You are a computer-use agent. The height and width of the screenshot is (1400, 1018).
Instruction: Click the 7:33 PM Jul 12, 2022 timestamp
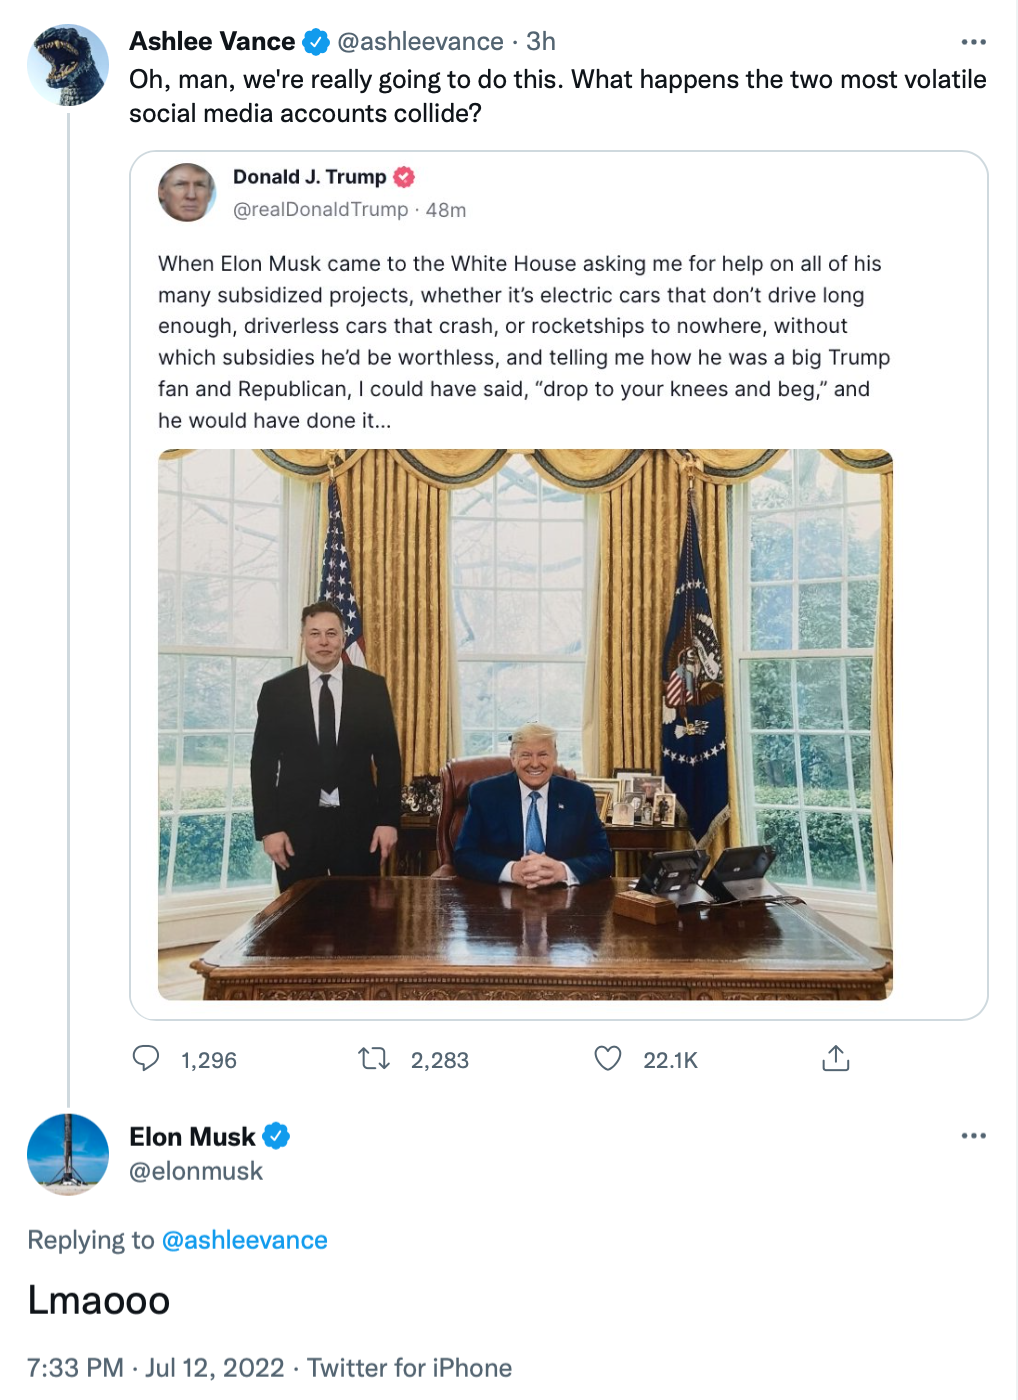tap(156, 1368)
